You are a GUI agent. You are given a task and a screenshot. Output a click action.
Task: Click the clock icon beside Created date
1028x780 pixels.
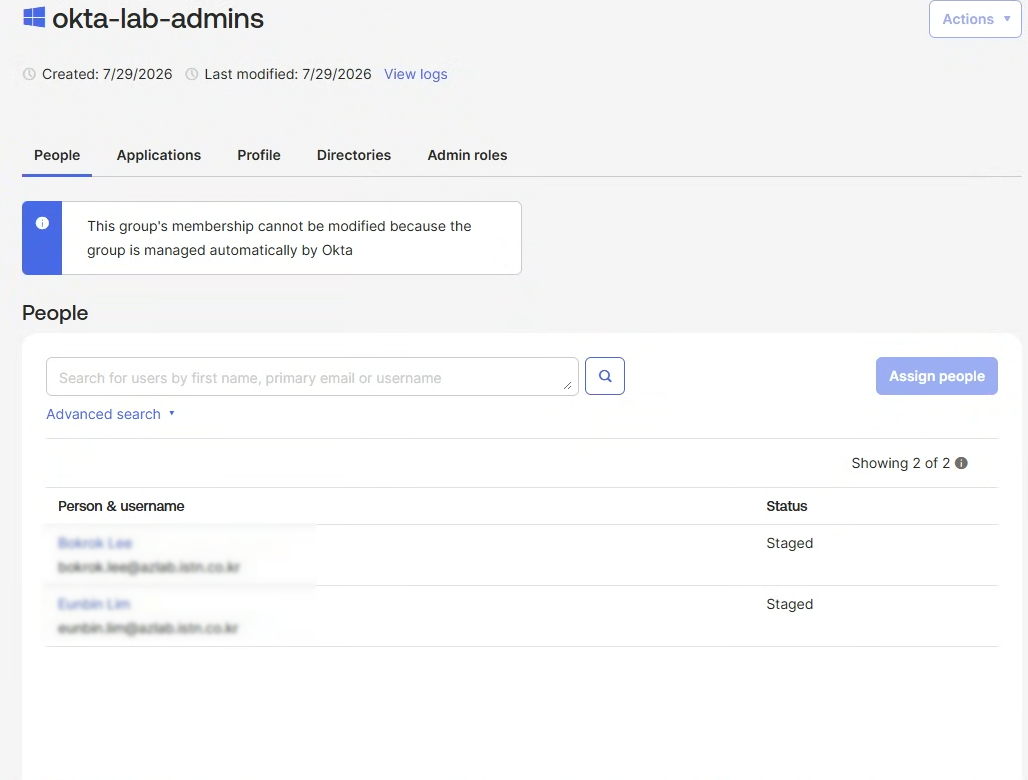(29, 74)
